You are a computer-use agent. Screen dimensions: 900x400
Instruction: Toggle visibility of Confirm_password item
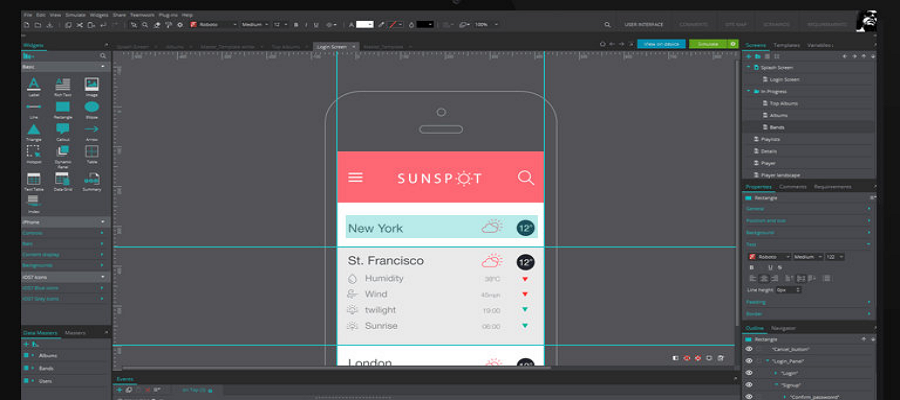point(748,397)
